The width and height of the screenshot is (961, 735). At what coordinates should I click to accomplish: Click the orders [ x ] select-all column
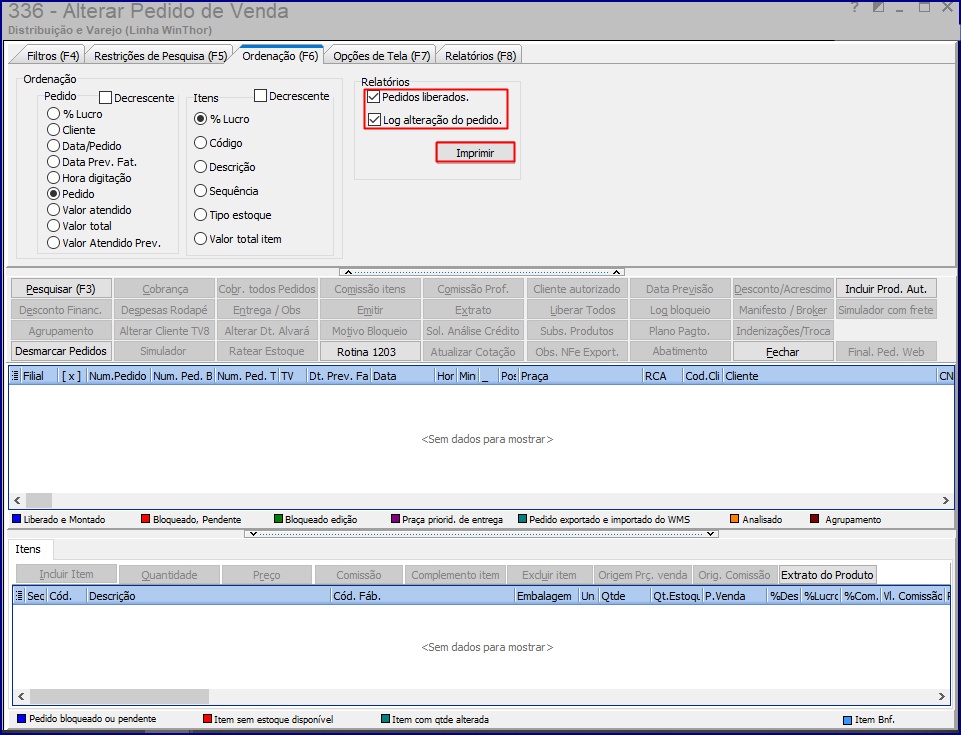(72, 376)
